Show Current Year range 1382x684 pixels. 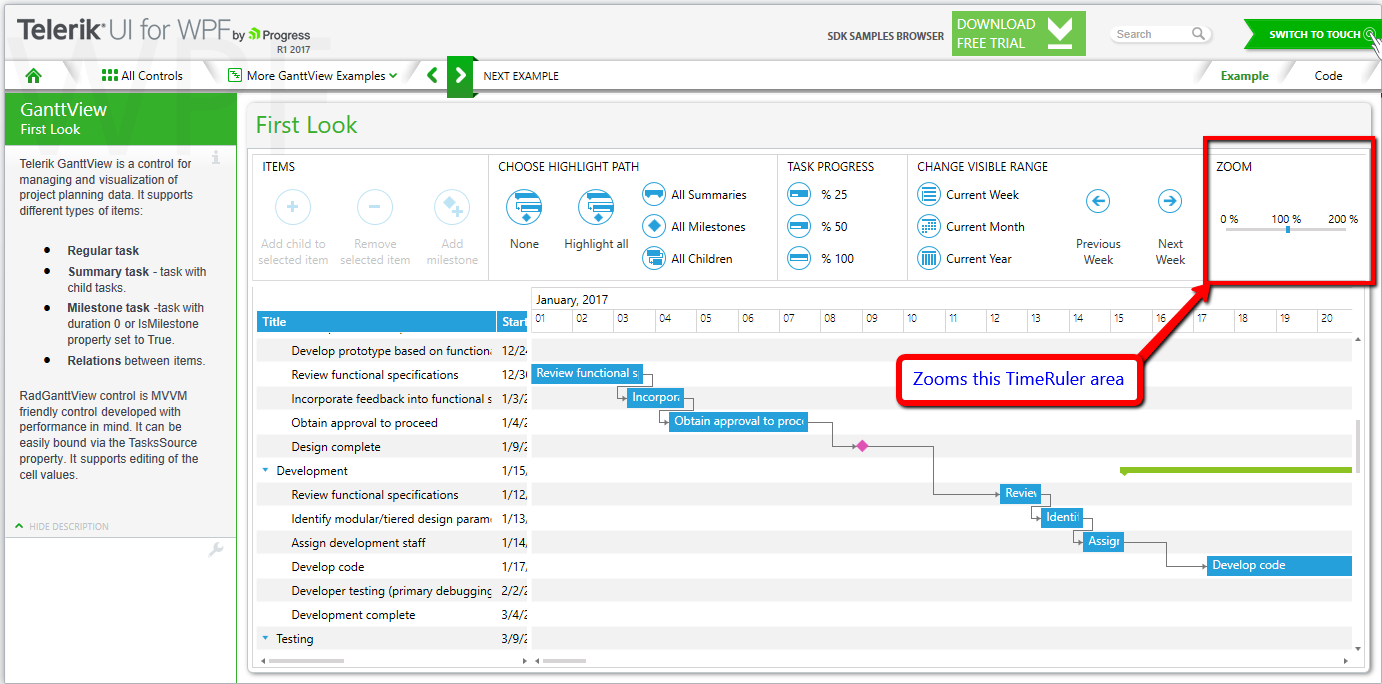pyautogui.click(x=965, y=259)
